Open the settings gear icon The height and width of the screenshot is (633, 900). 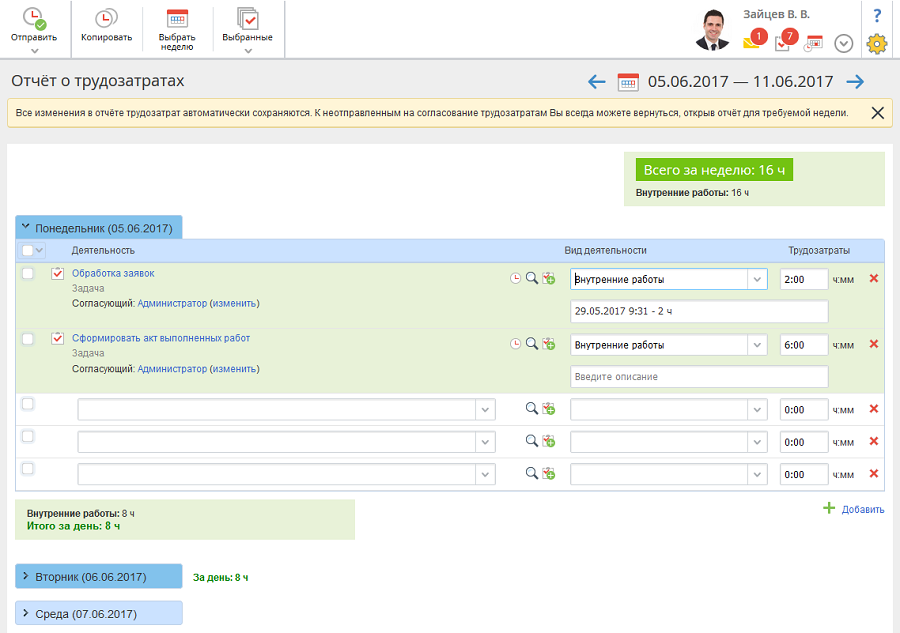click(x=876, y=43)
